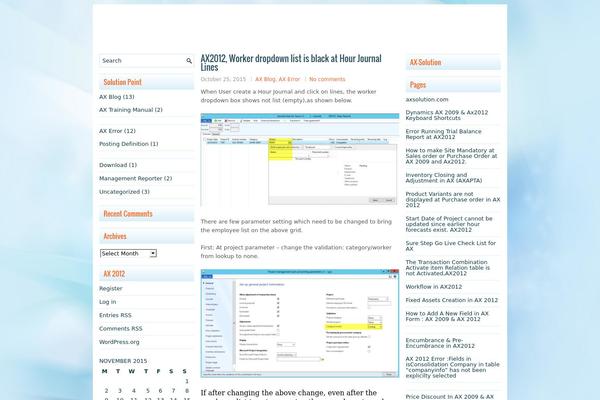Visit the WordPress.org link
This screenshot has width=600, height=400.
(x=119, y=342)
